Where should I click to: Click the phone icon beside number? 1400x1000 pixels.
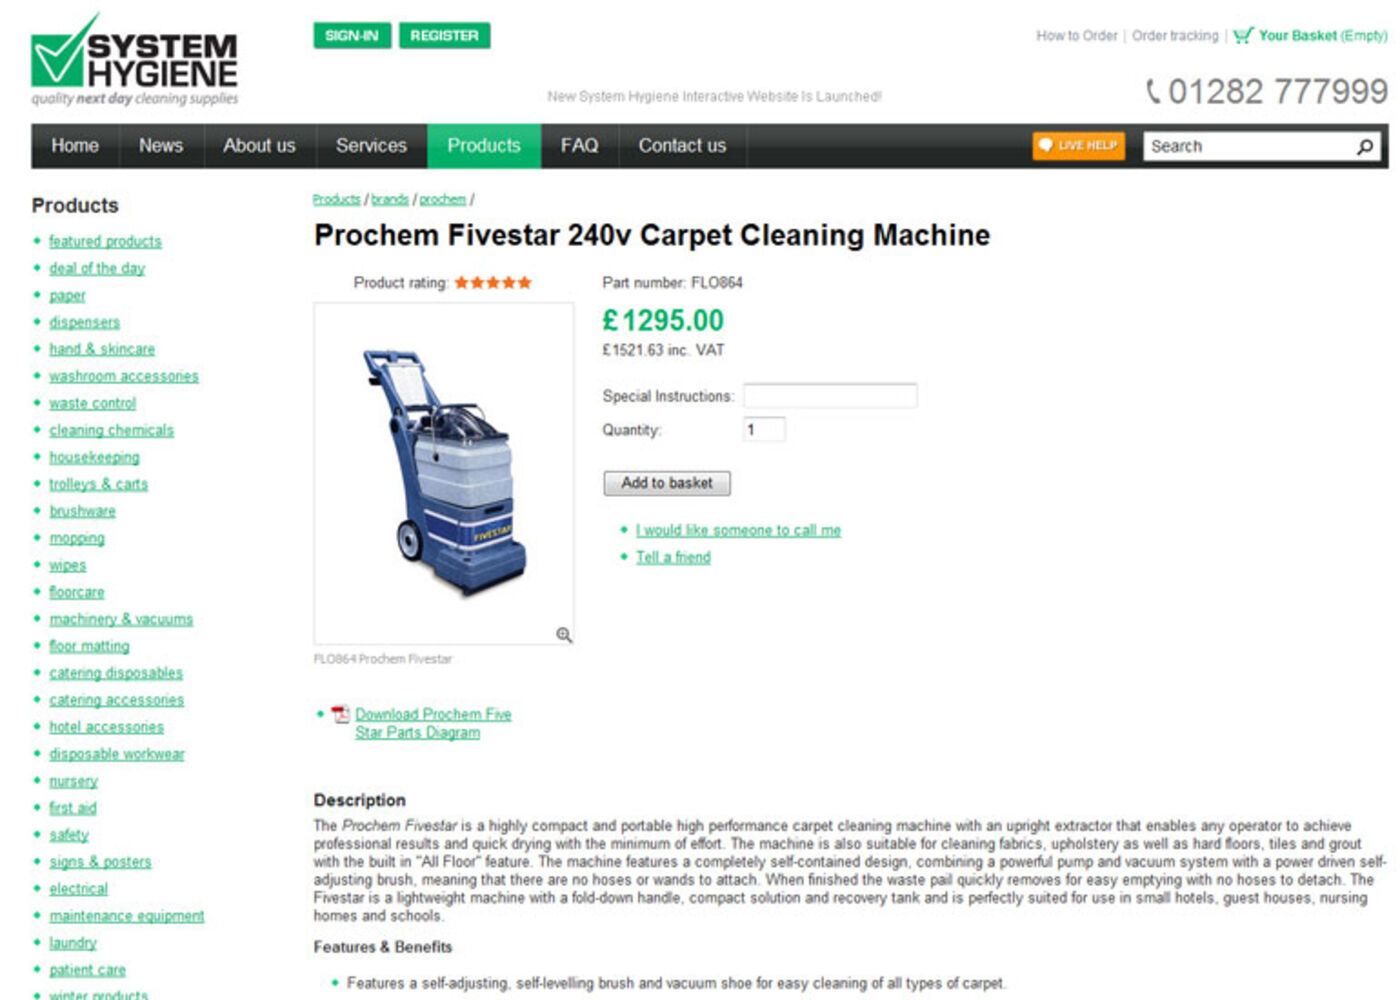click(x=1153, y=92)
